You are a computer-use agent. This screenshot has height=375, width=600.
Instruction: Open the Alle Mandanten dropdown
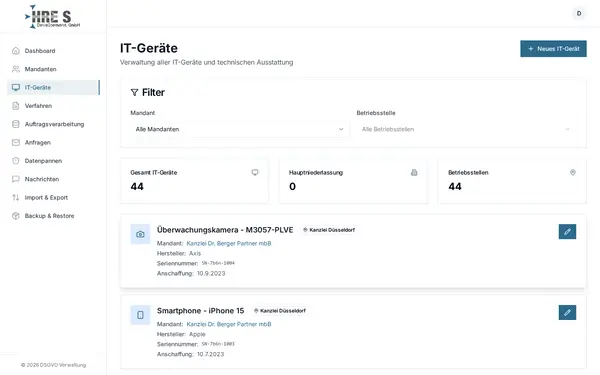[x=240, y=129]
